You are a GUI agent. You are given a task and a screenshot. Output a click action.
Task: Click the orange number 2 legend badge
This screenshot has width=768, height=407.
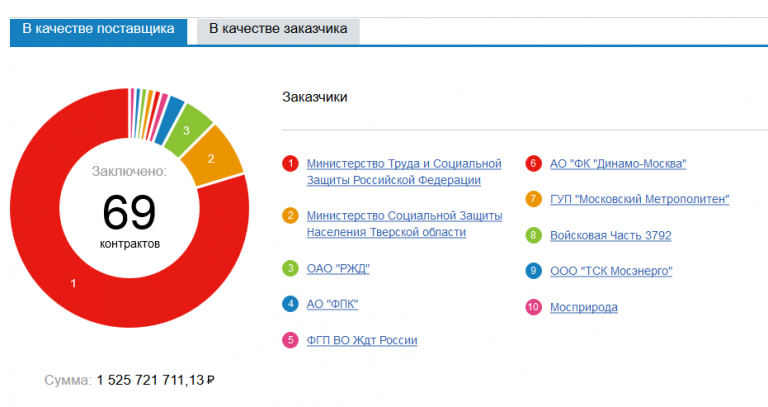(290, 215)
